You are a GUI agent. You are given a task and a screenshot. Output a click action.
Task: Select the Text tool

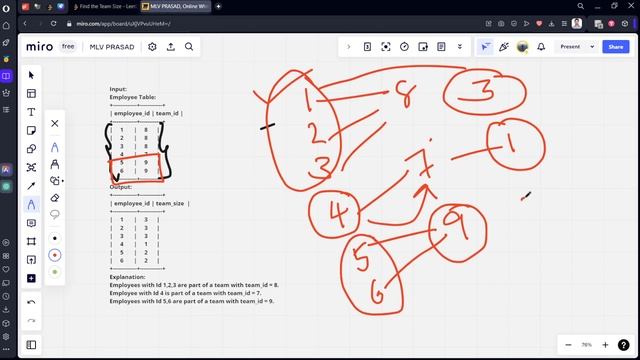click(31, 112)
